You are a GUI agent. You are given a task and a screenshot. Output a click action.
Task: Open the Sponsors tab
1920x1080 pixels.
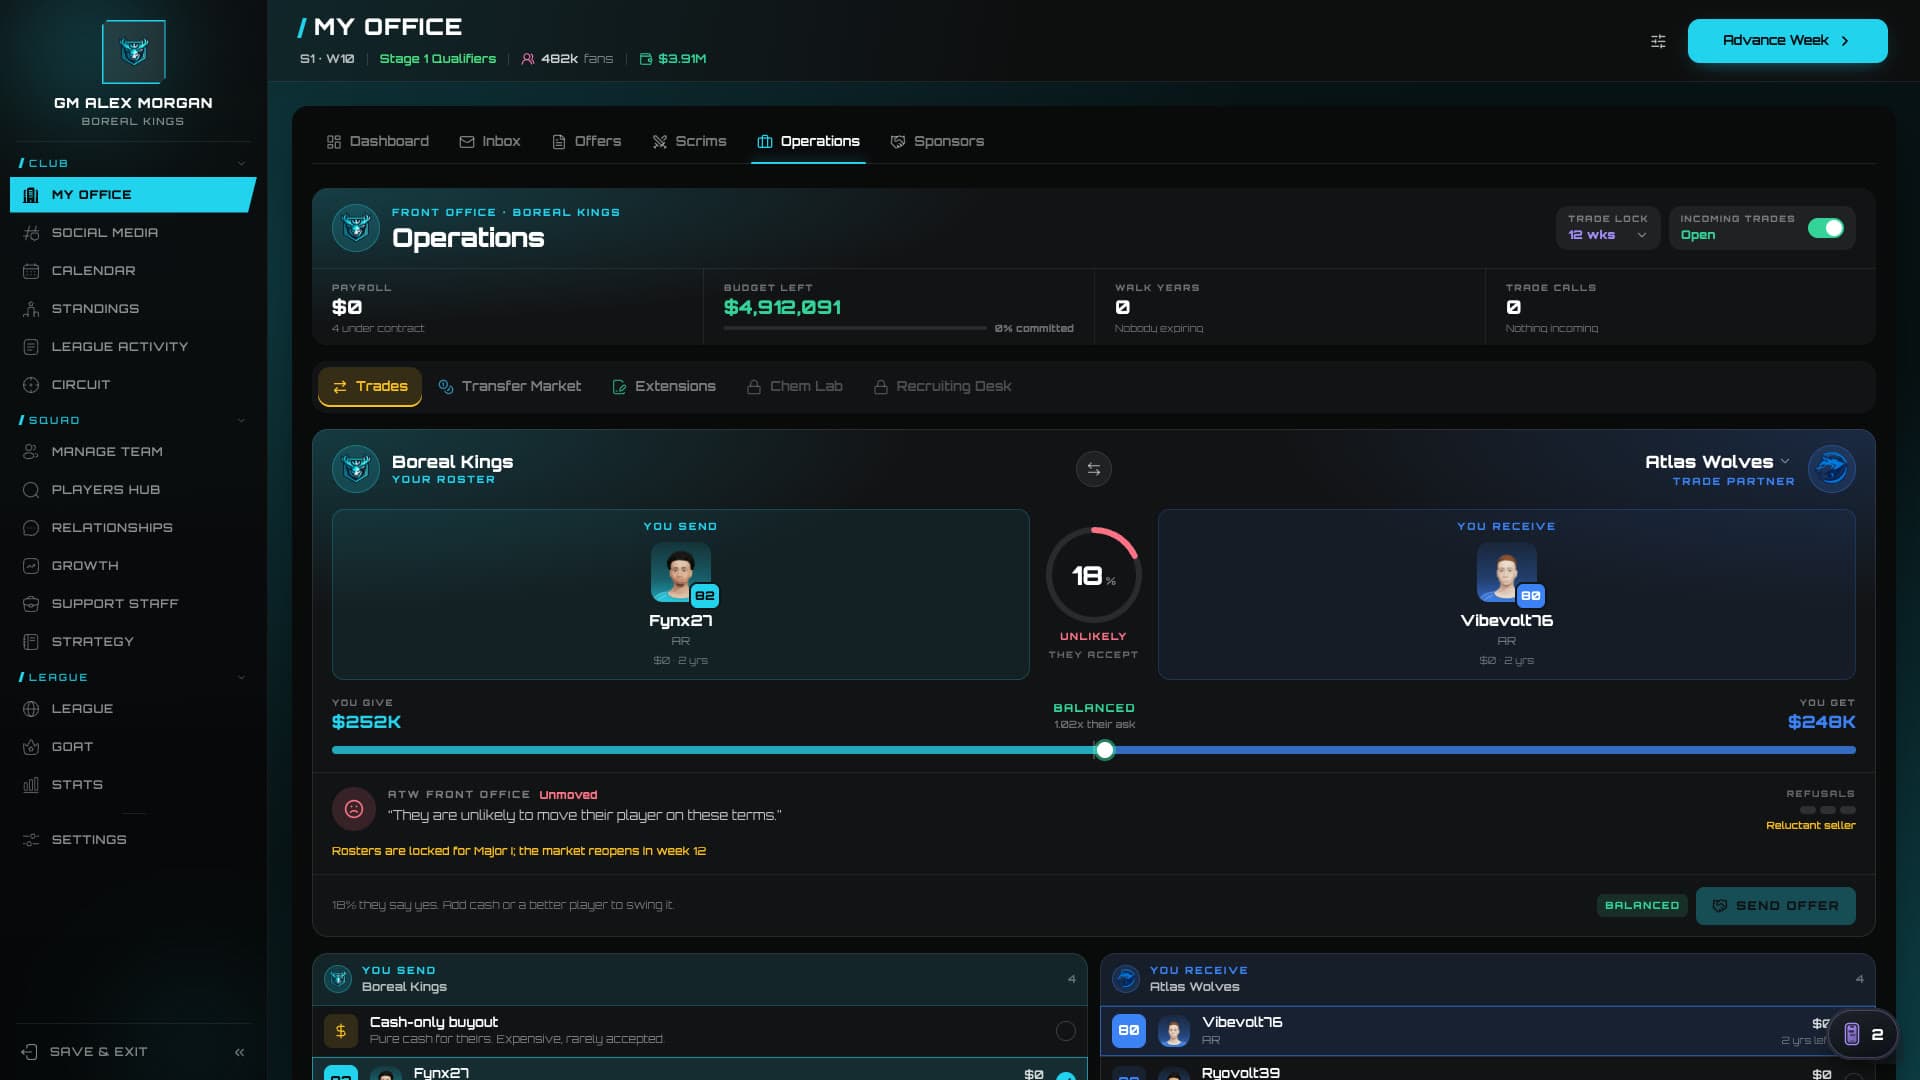click(937, 142)
